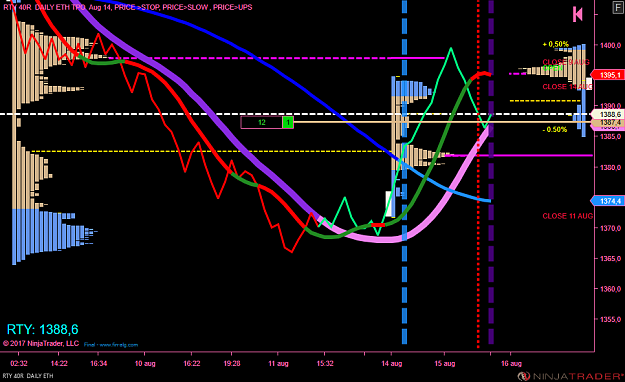Click the pink K marker icon

[578, 14]
